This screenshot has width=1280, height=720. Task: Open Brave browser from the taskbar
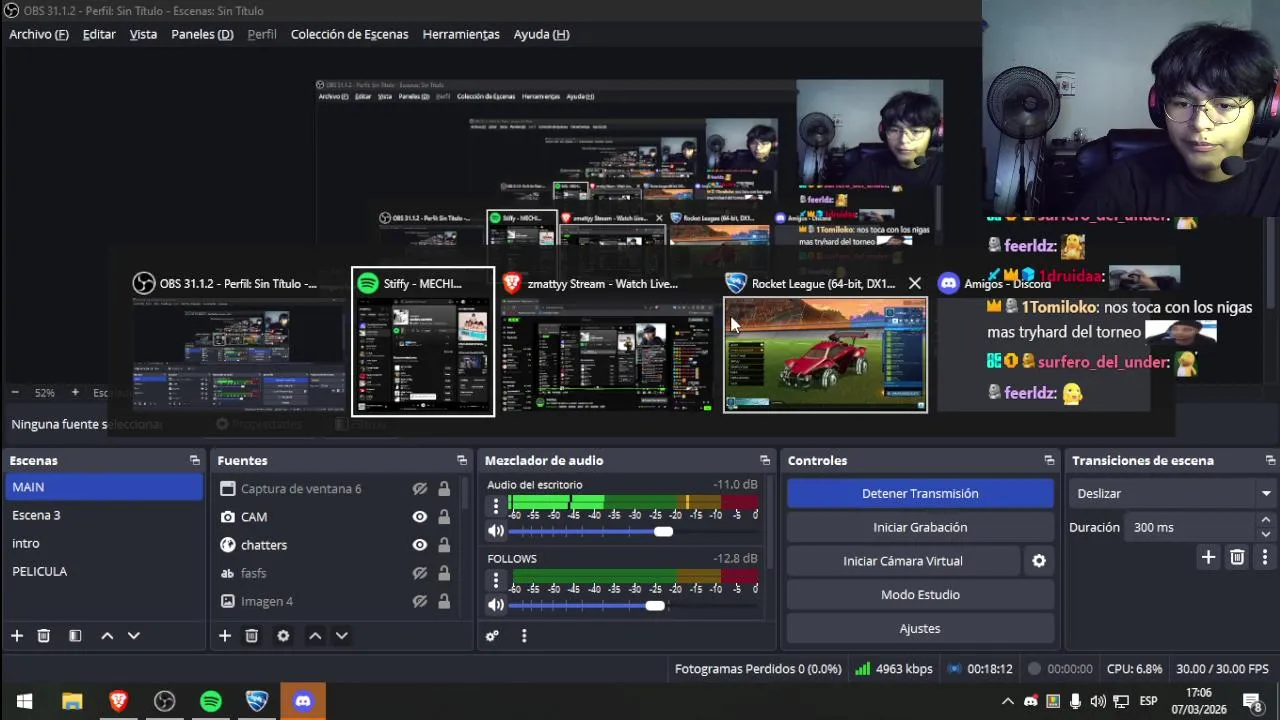(x=118, y=701)
